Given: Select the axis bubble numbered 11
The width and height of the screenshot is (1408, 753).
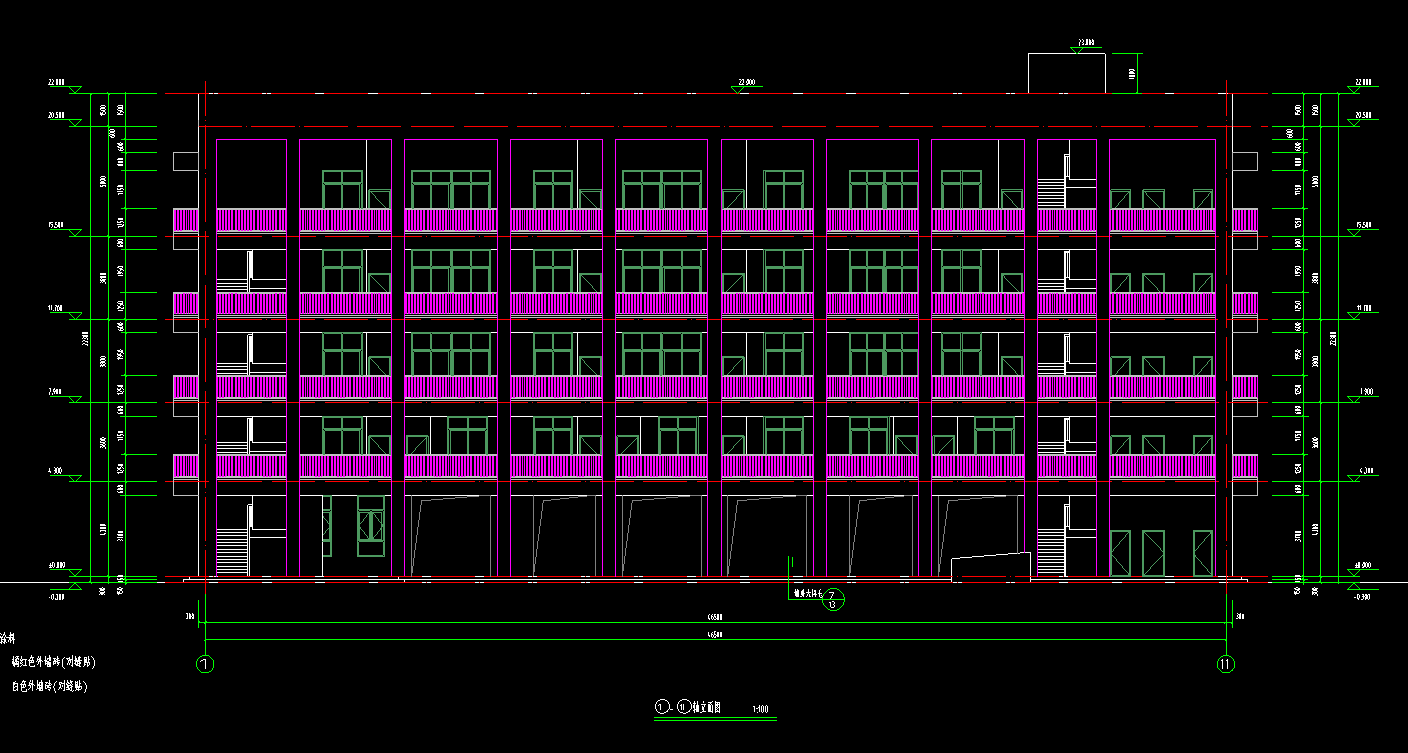Looking at the screenshot, I should (1226, 663).
